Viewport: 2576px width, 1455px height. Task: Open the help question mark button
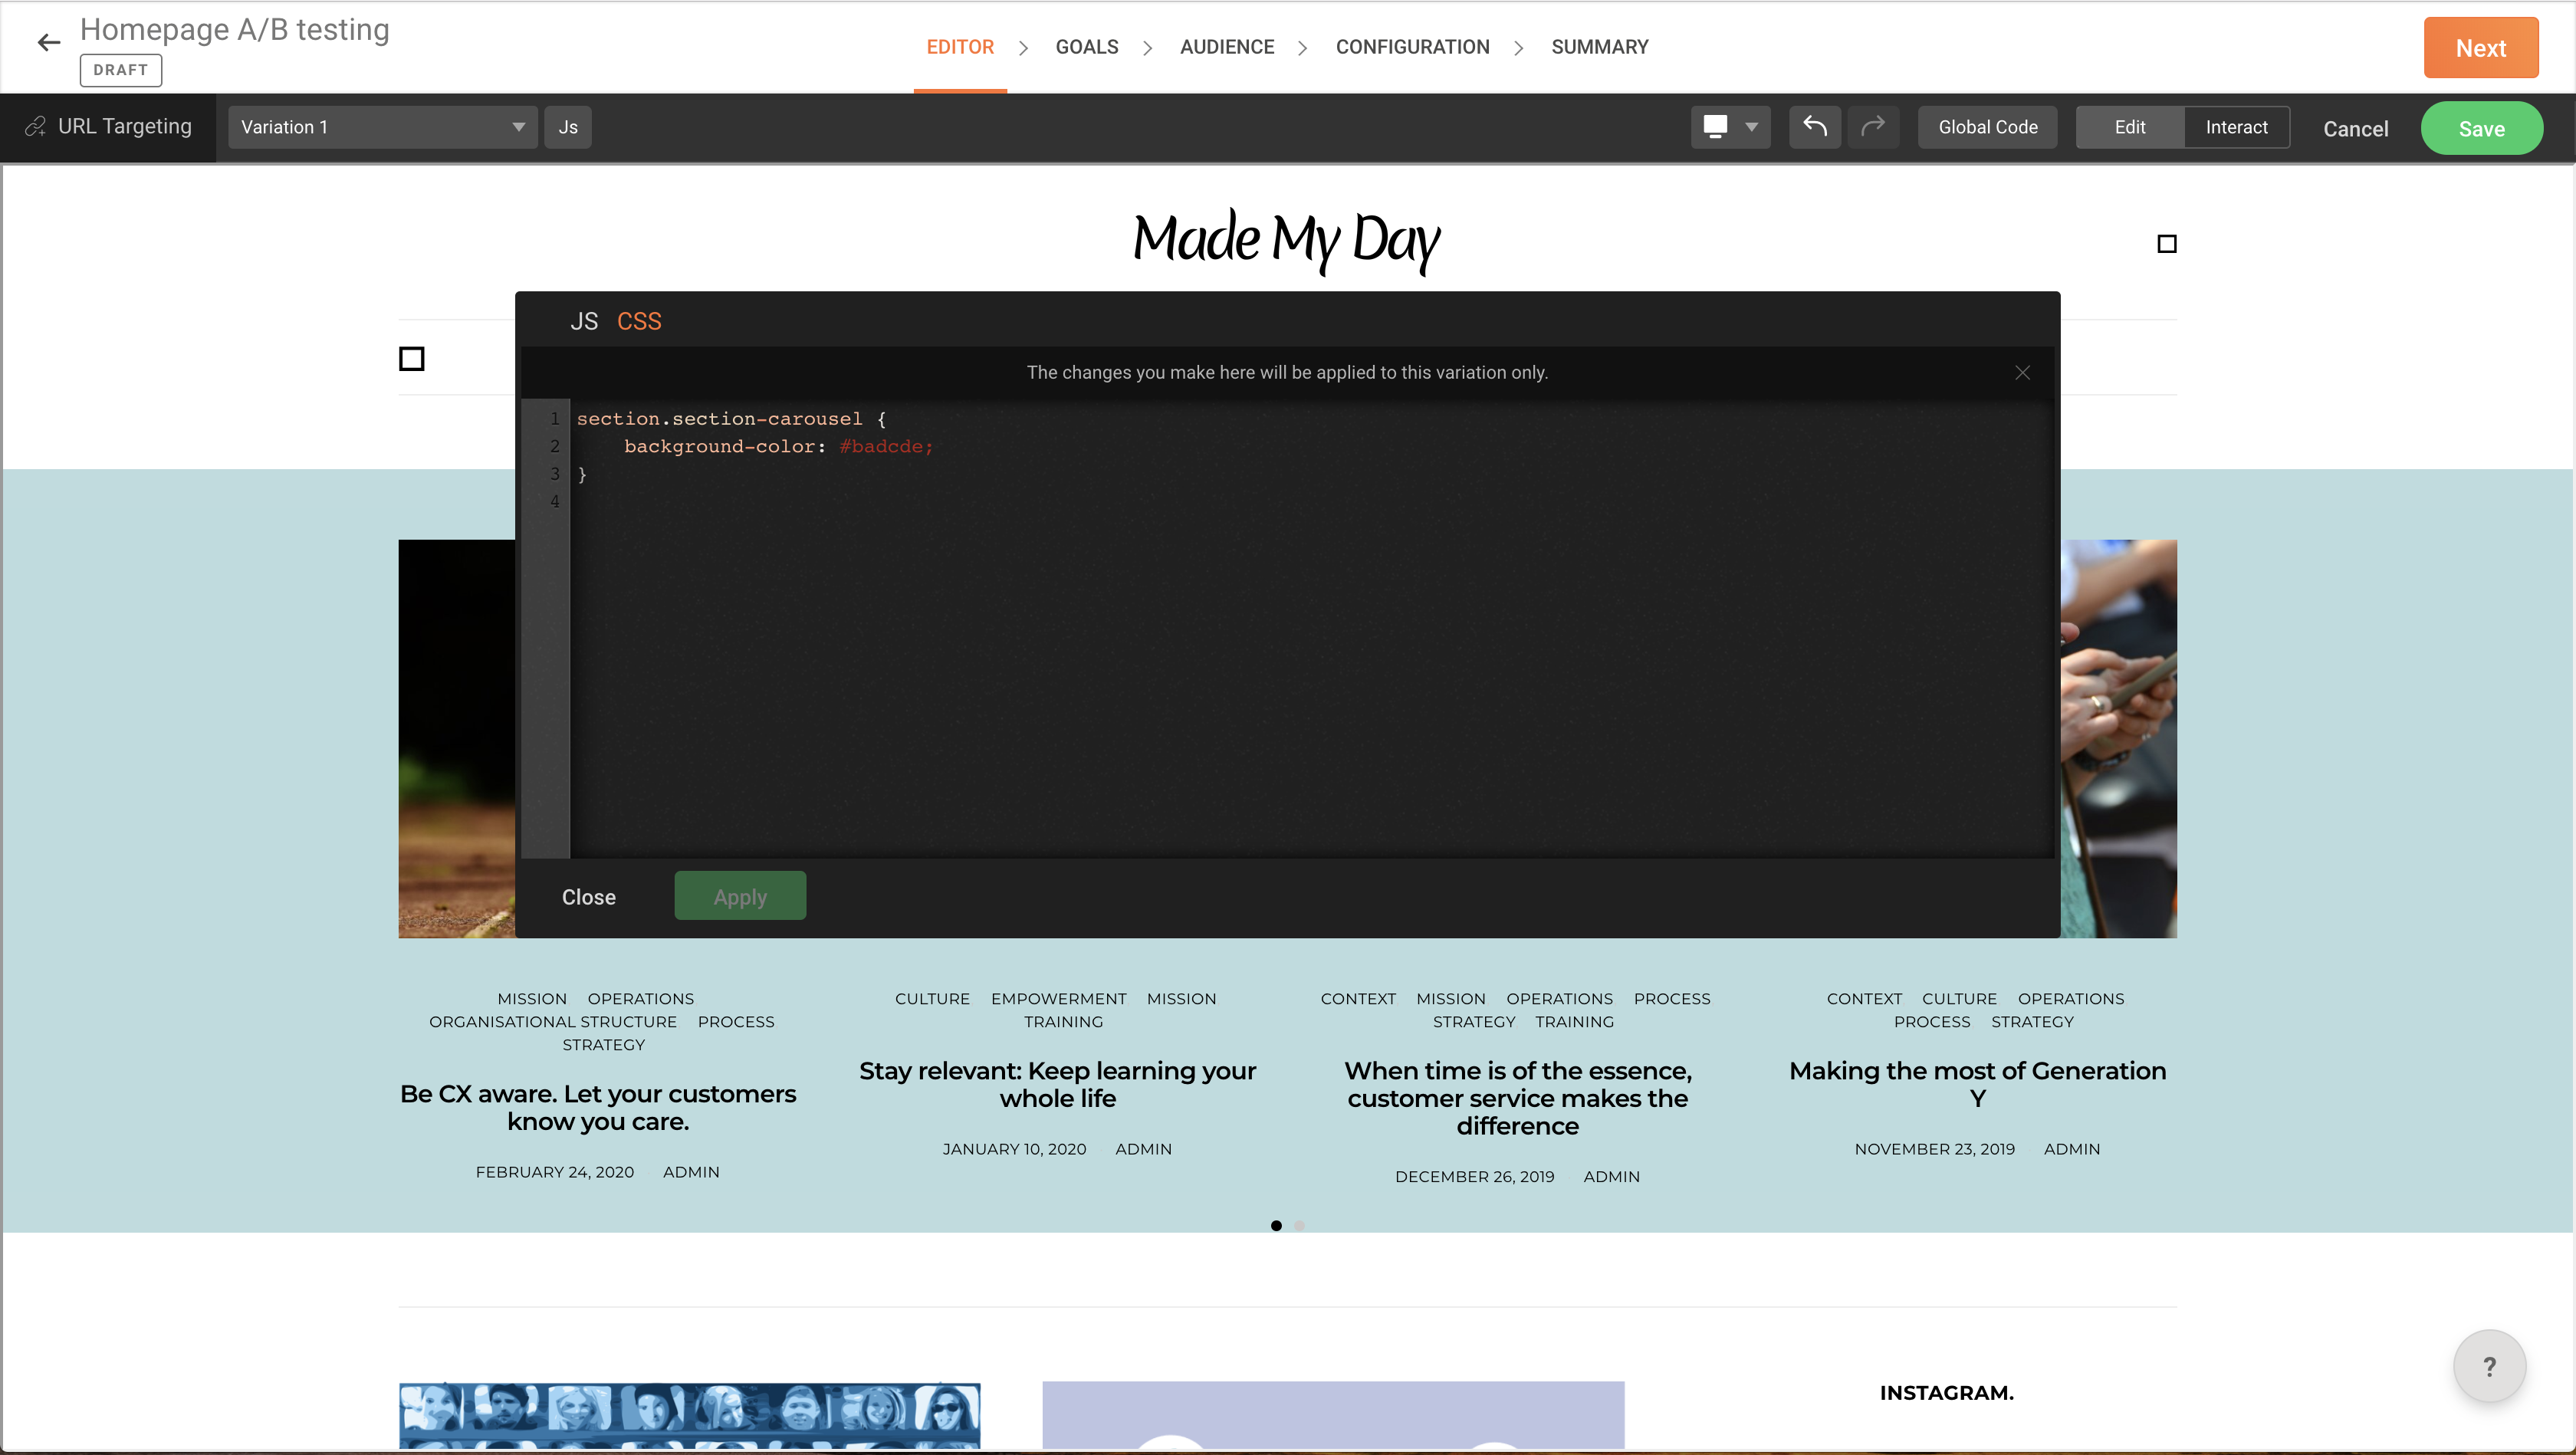click(2489, 1366)
